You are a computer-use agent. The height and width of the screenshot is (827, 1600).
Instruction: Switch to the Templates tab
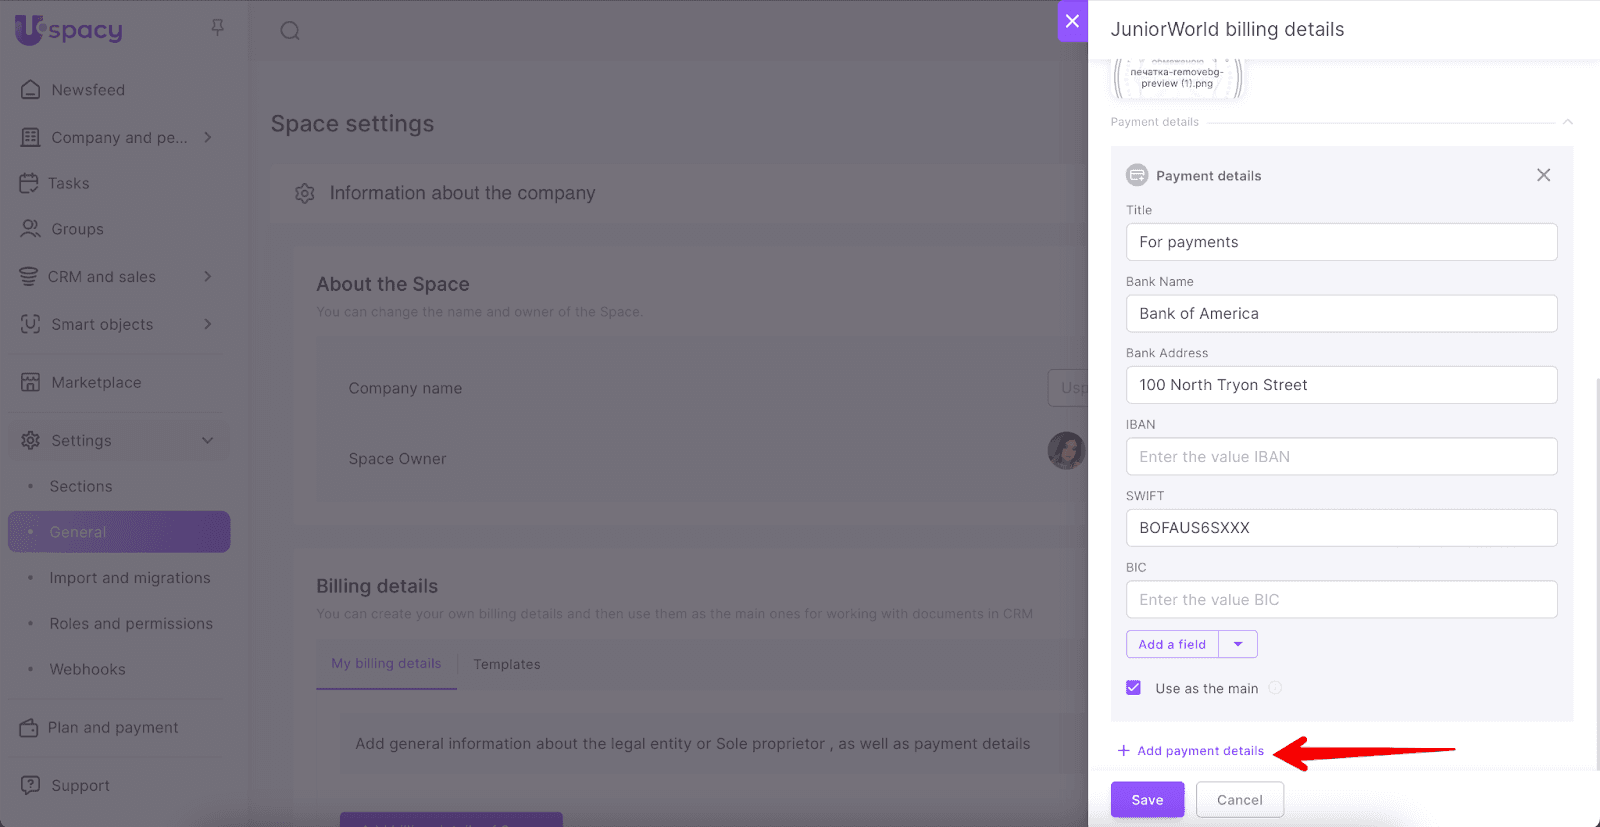click(x=506, y=664)
